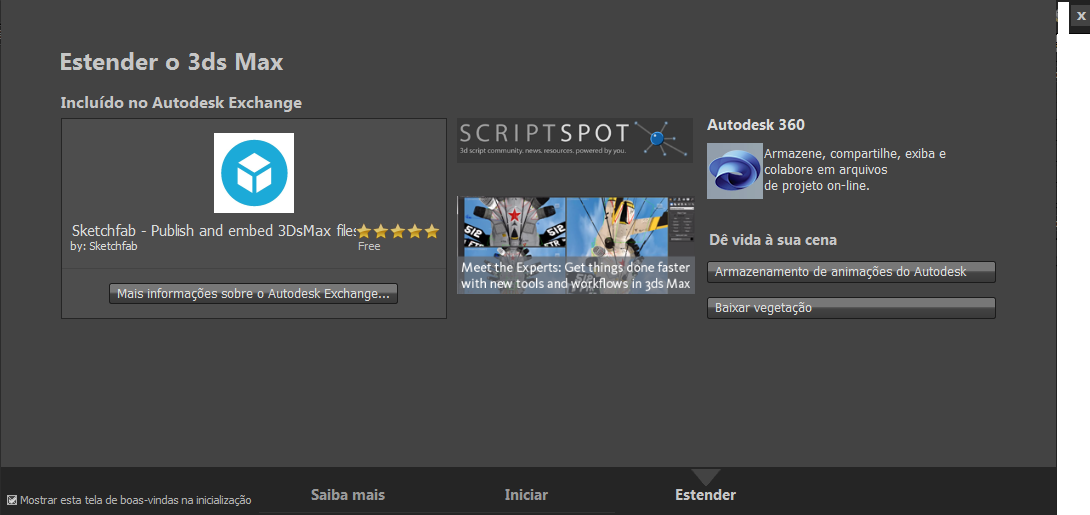Click the 'Free' price label

[x=369, y=246]
